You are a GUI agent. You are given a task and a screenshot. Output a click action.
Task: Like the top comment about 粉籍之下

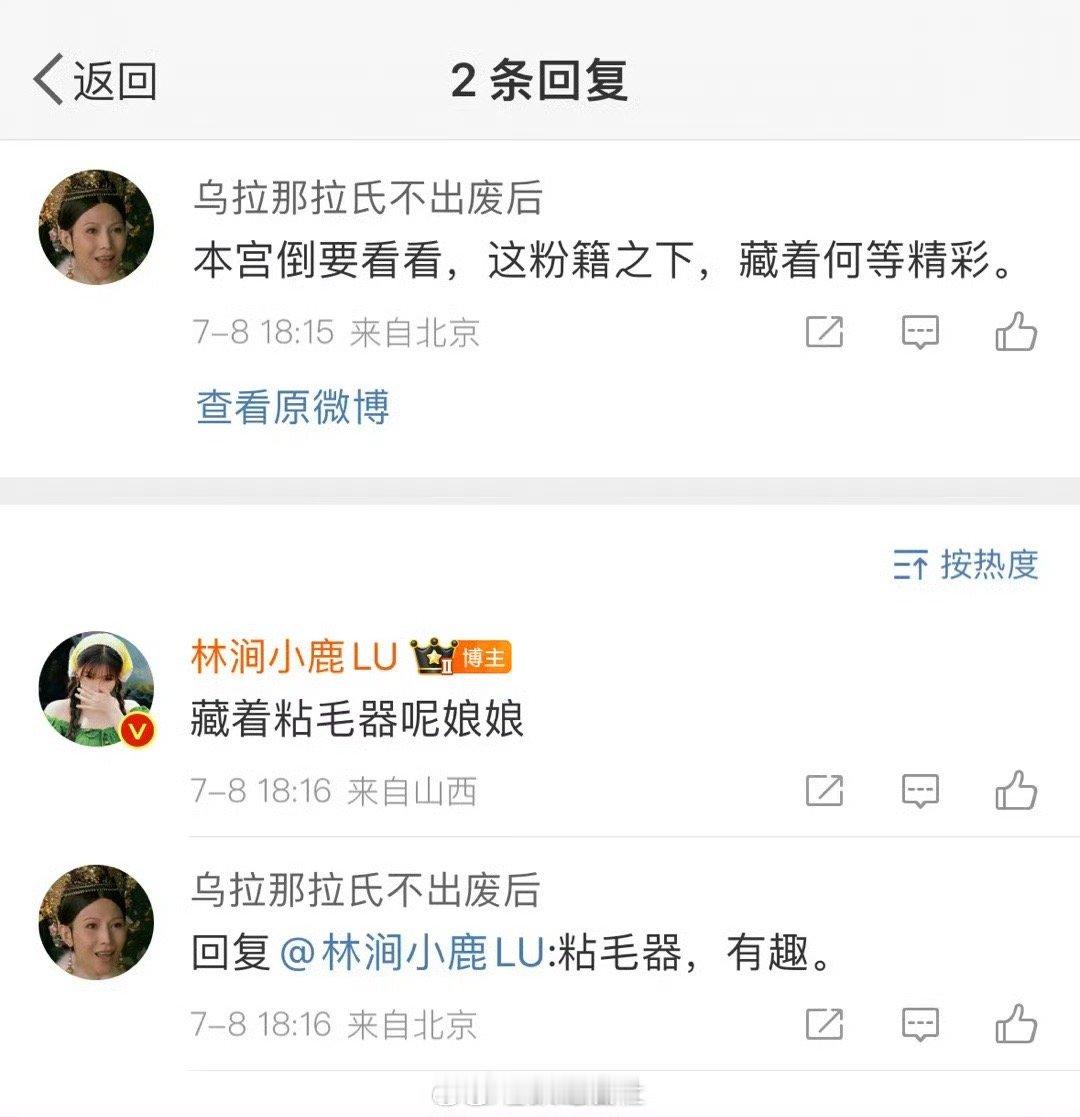1016,331
